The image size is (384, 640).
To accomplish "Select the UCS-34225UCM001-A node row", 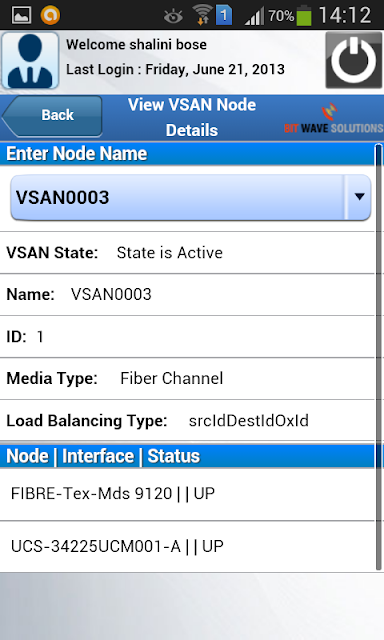I will pos(187,547).
